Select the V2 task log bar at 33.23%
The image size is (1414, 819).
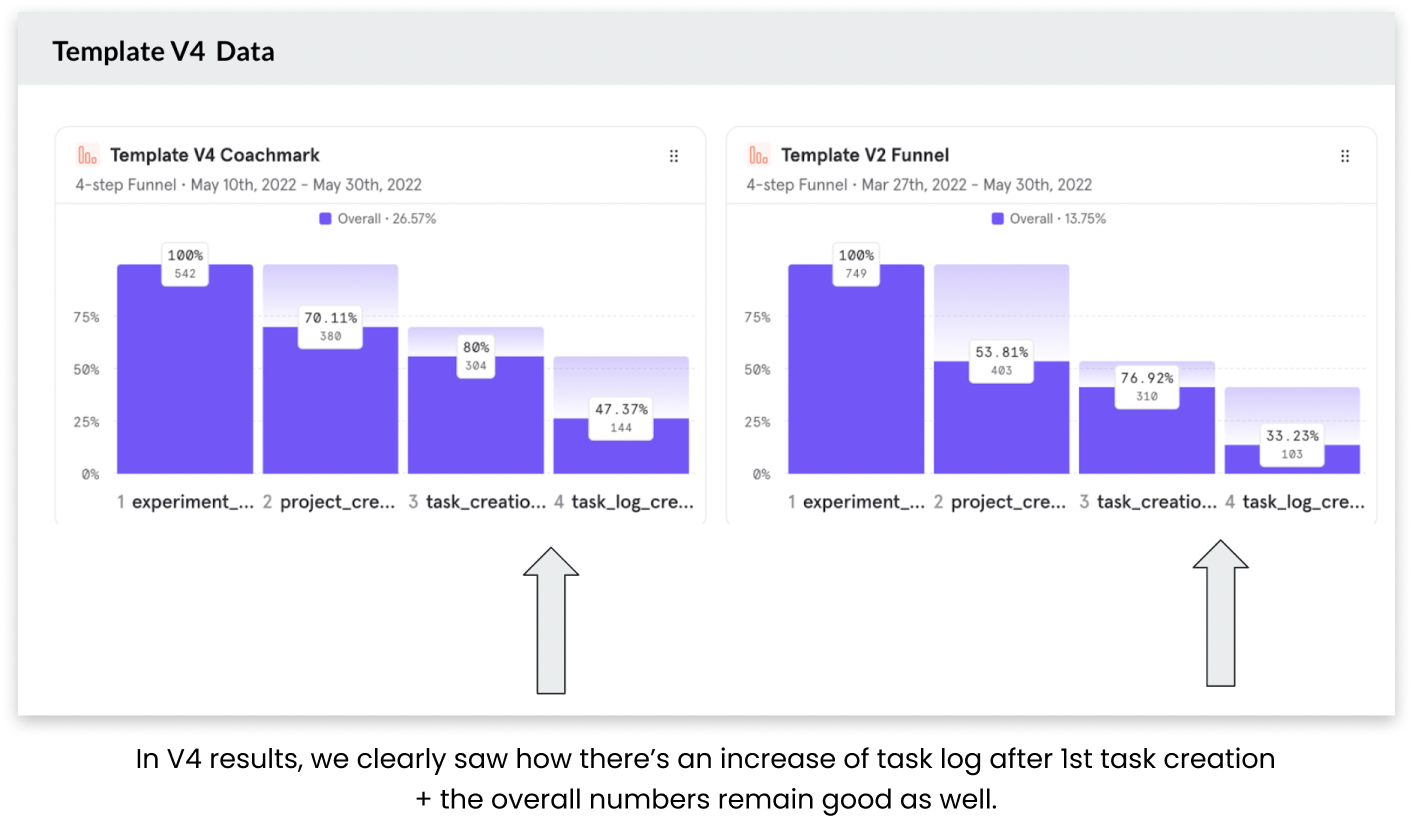point(1292,461)
